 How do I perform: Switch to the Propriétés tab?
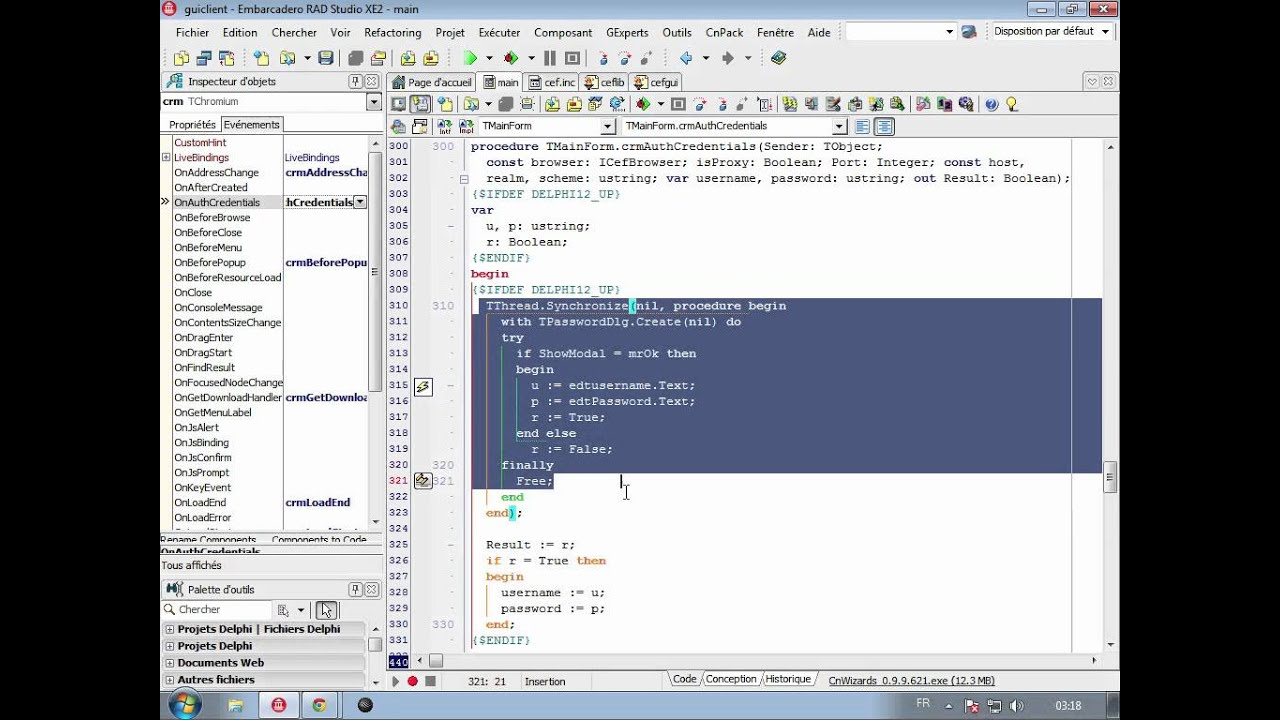tap(192, 125)
